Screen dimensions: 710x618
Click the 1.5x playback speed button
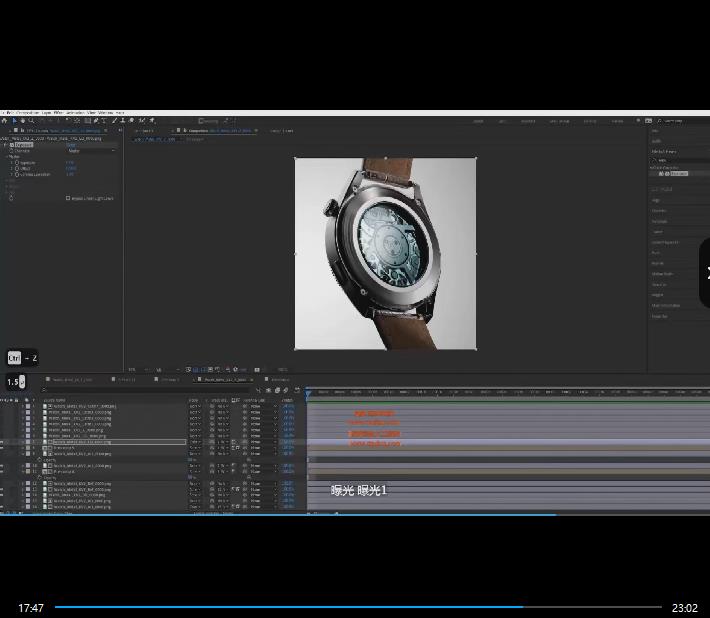[16, 381]
